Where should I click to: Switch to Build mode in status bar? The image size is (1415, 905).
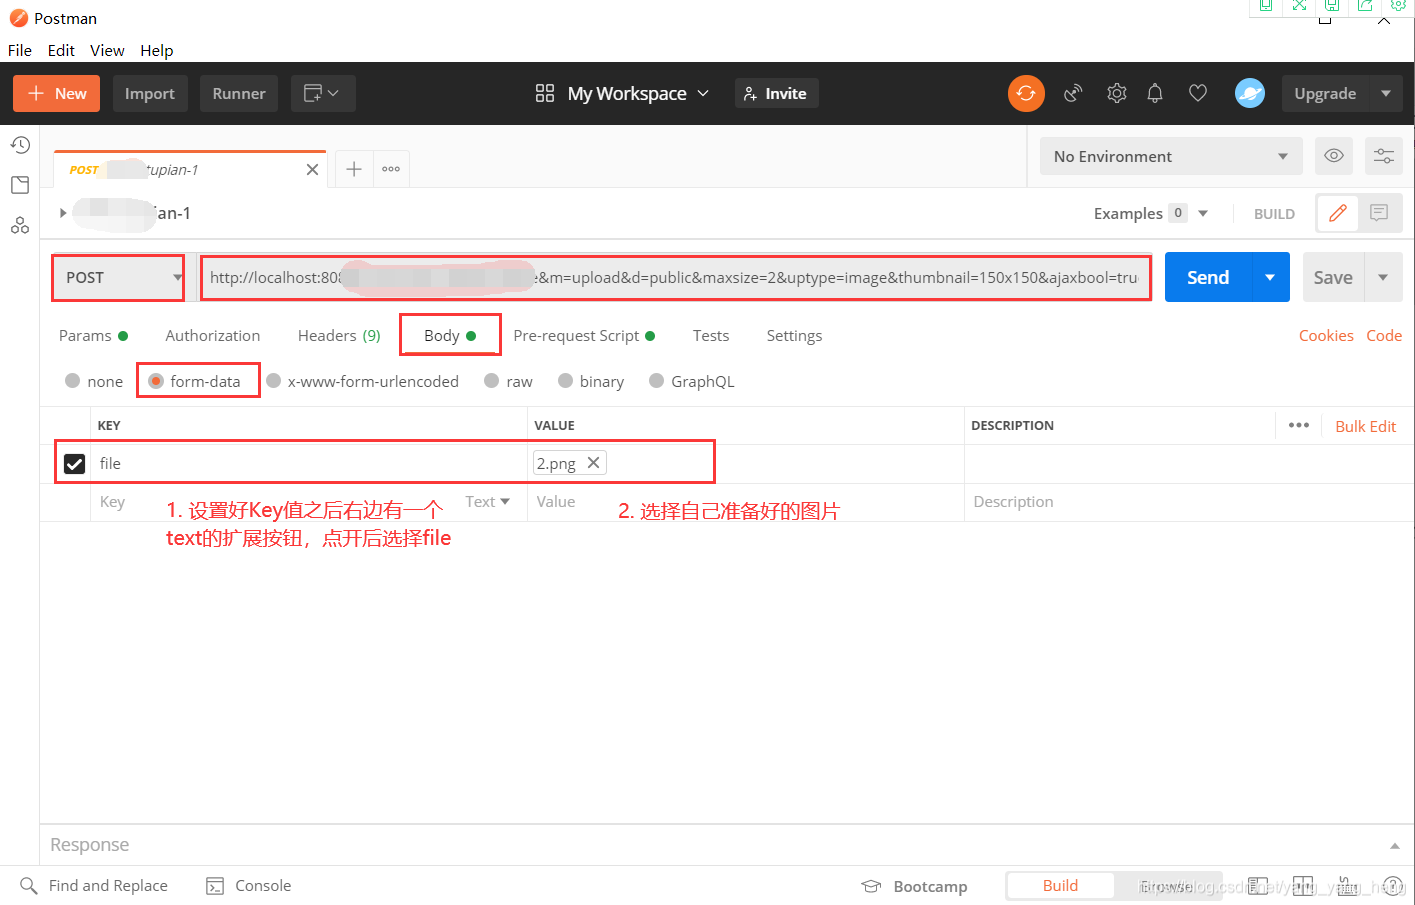(x=1060, y=886)
